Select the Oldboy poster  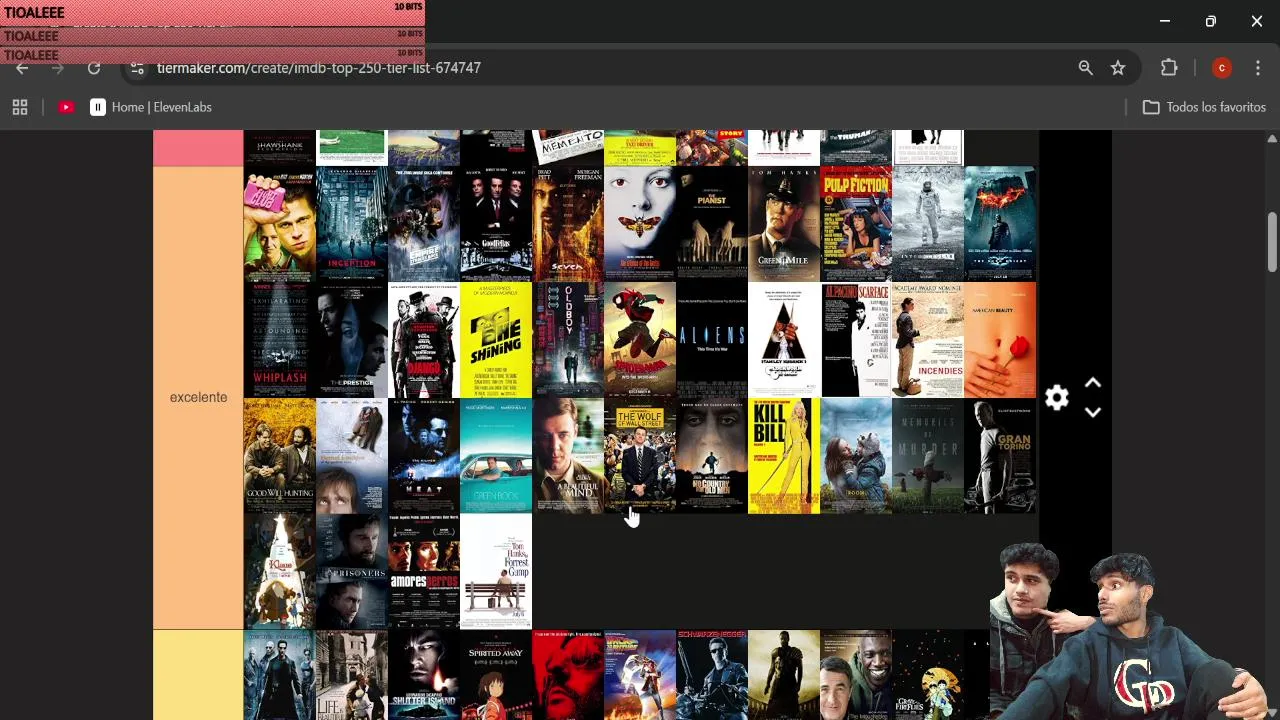567,340
